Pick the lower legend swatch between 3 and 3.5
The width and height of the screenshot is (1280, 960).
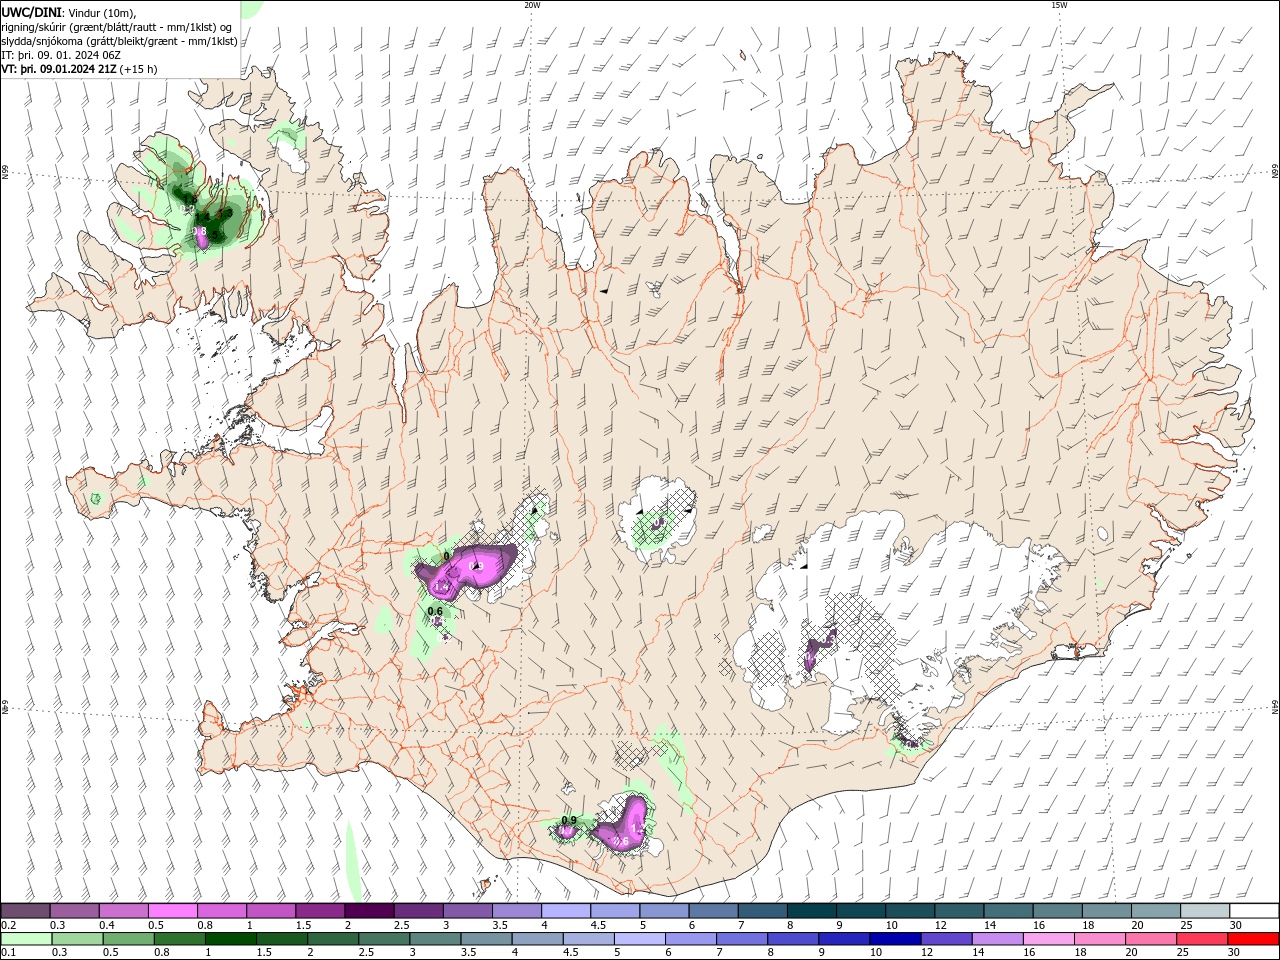[x=434, y=939]
